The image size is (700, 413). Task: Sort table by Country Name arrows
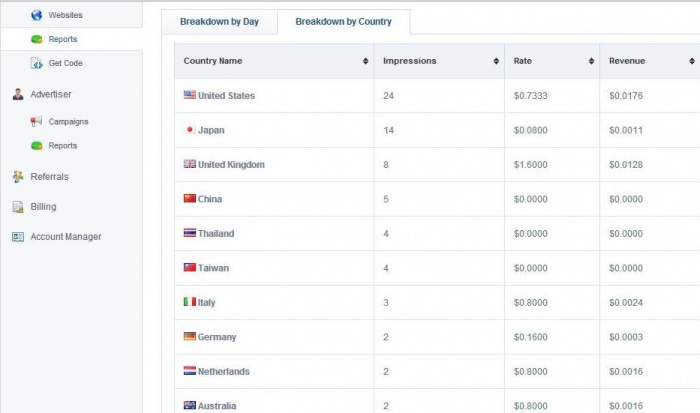tap(365, 62)
